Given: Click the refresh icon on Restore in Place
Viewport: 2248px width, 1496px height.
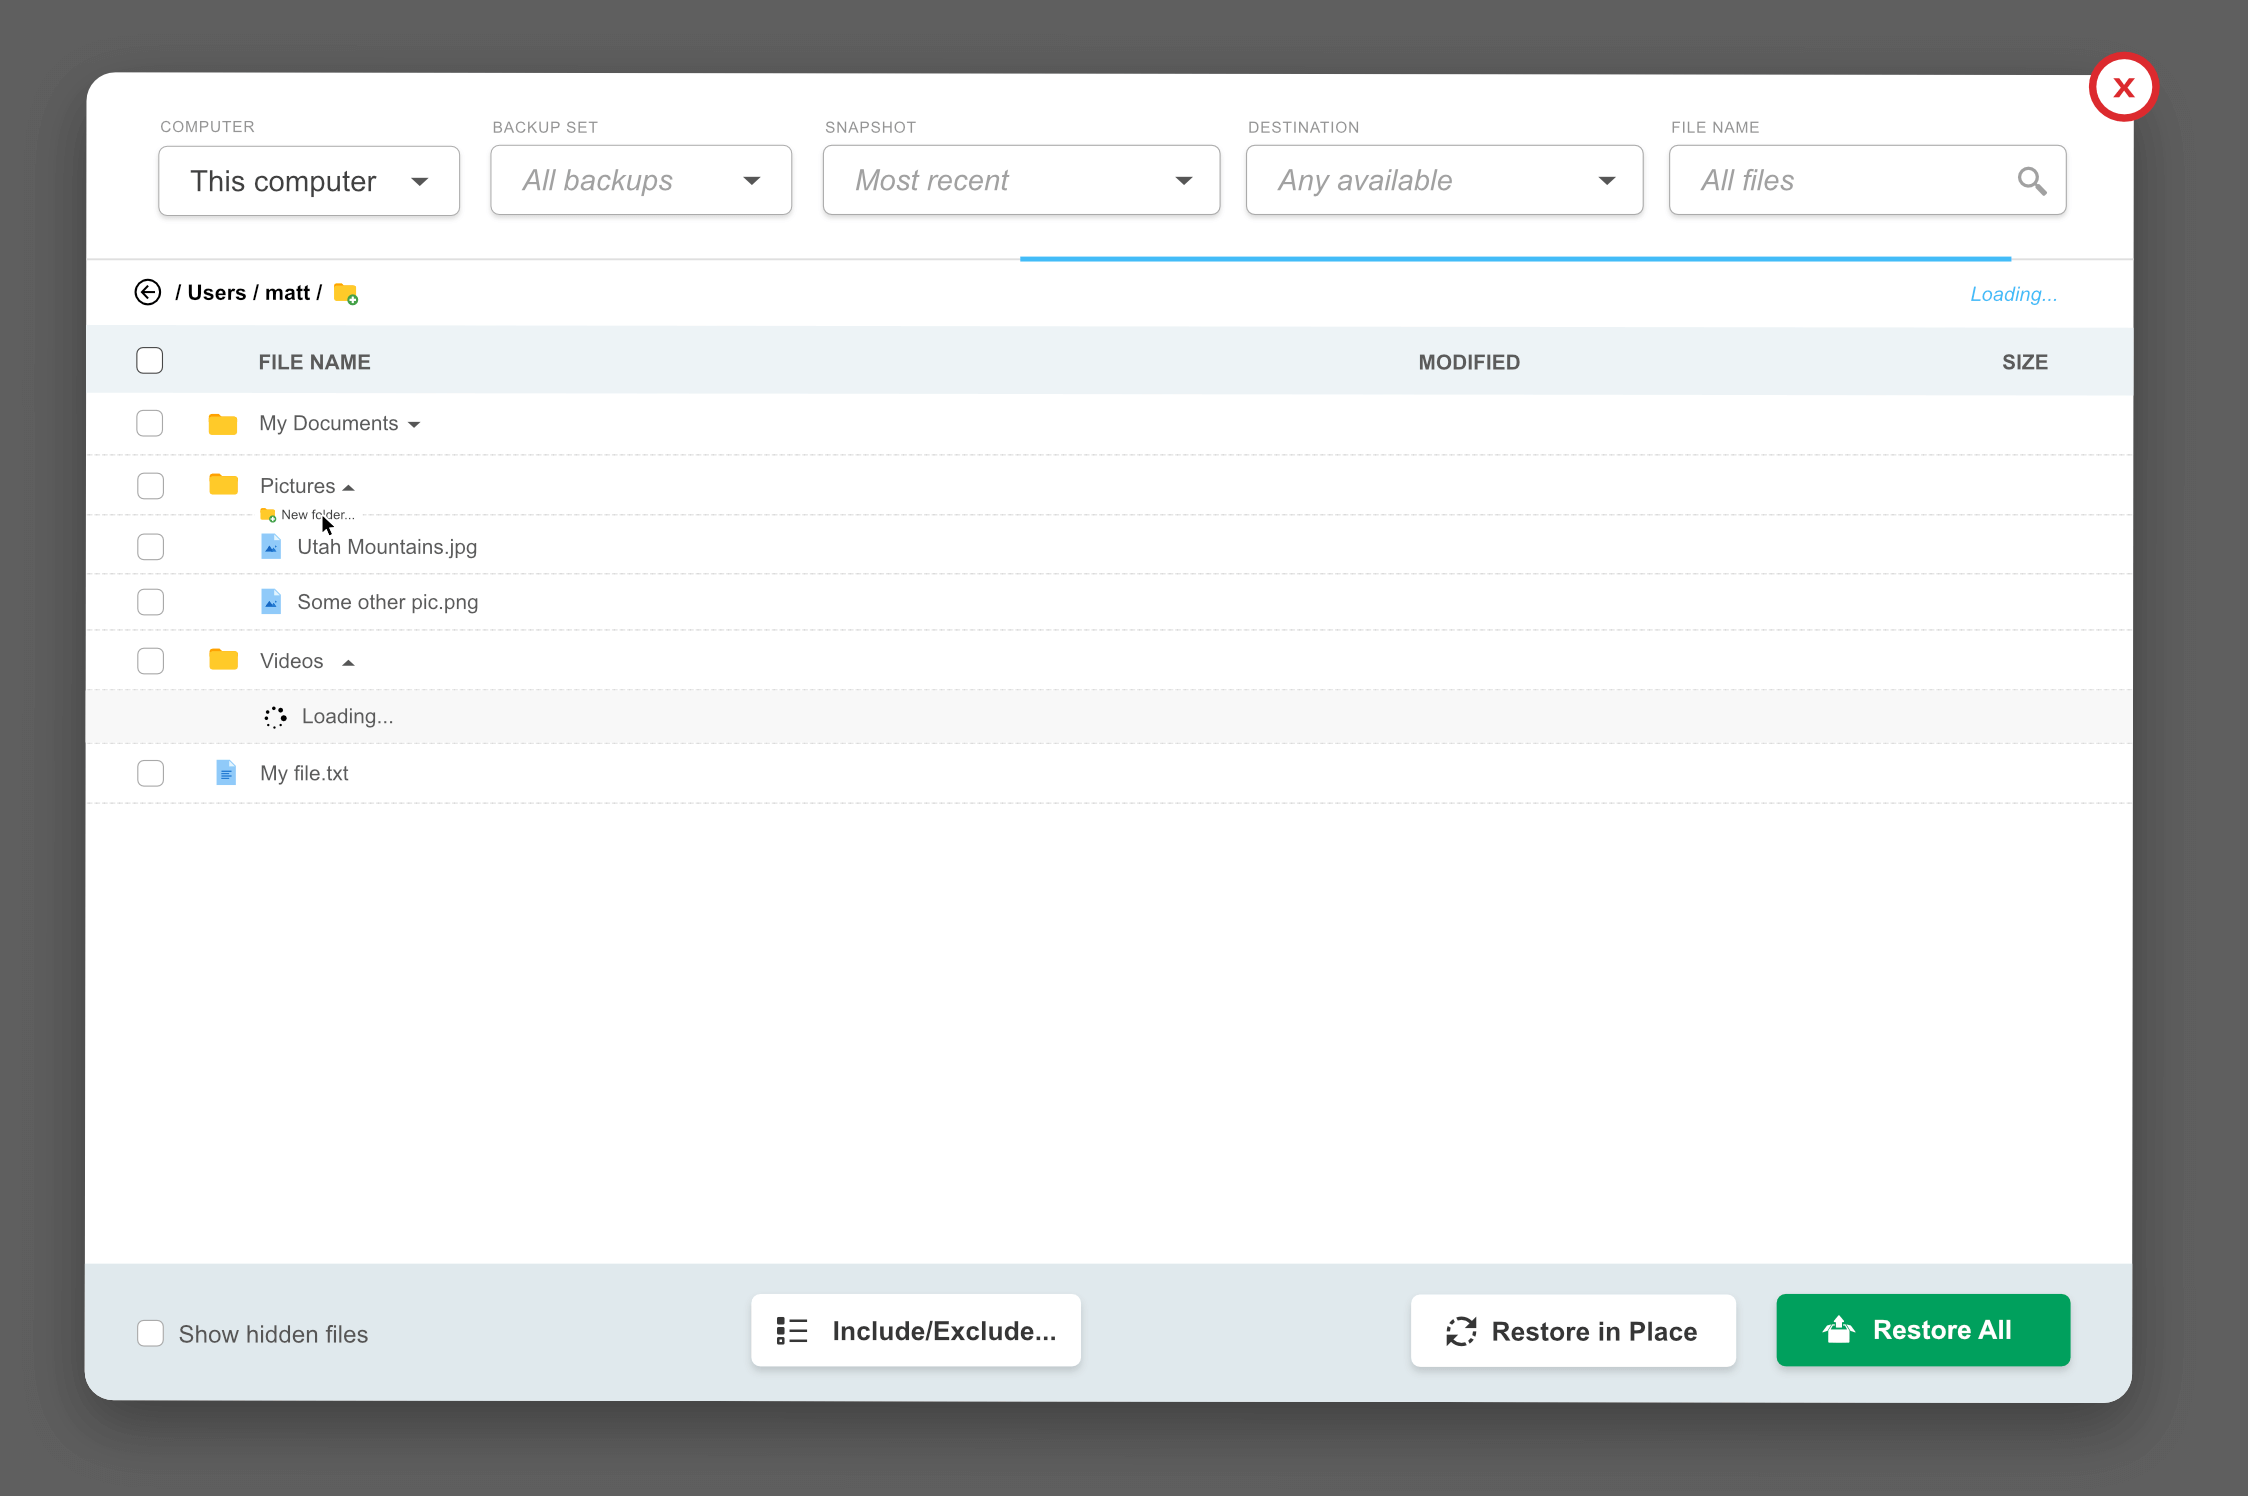Looking at the screenshot, I should point(1461,1331).
